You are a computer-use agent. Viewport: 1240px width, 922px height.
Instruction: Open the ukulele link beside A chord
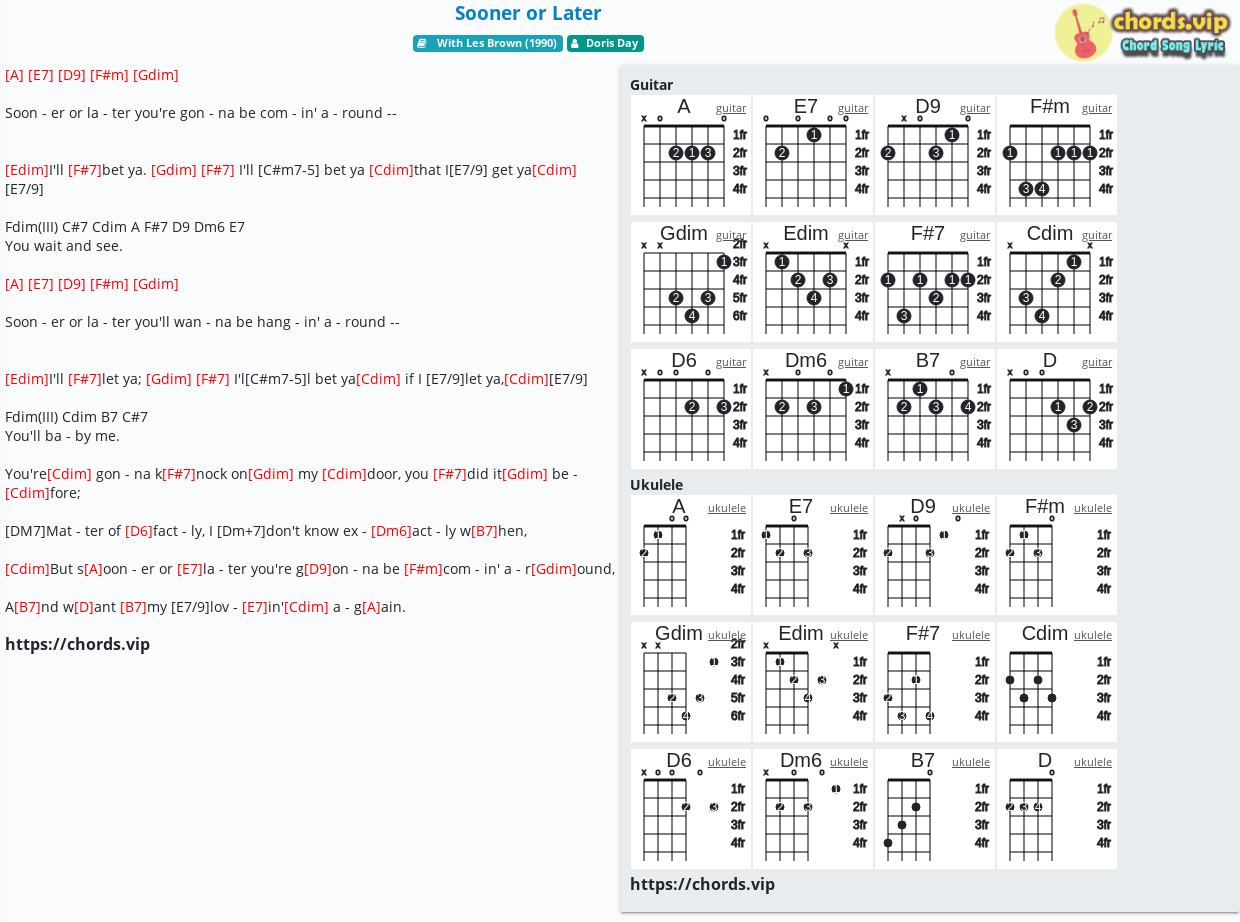[727, 508]
